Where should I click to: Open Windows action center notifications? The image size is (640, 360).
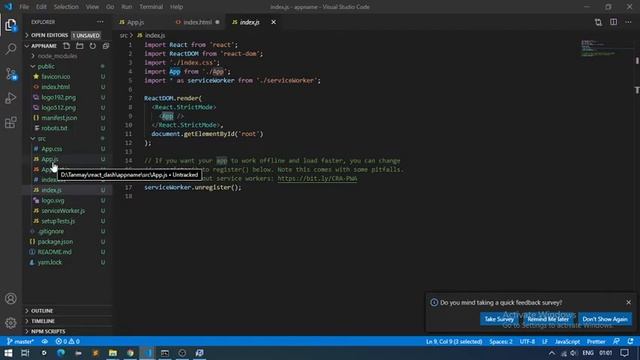point(624,353)
